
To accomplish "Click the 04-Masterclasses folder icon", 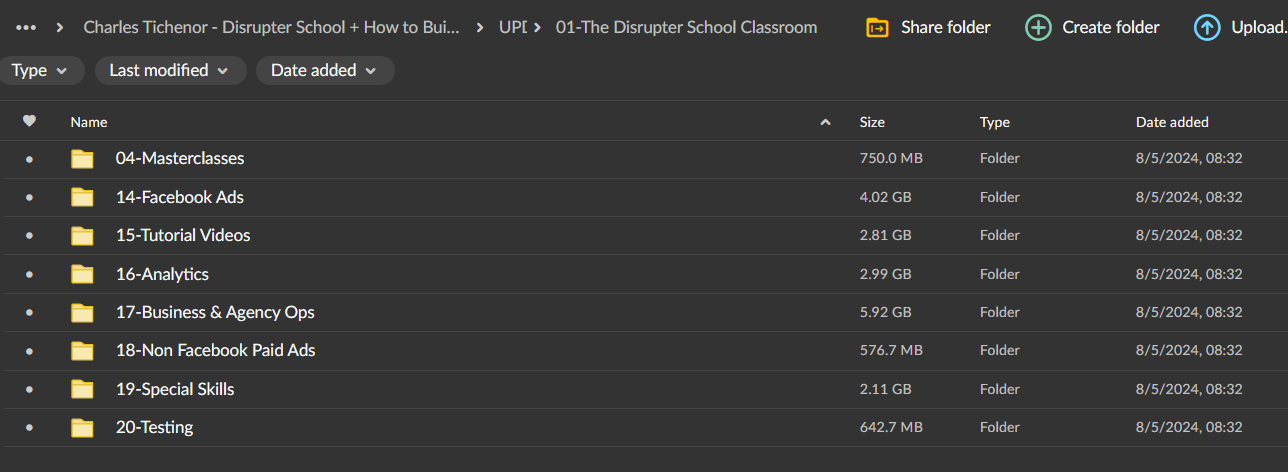I will point(82,159).
